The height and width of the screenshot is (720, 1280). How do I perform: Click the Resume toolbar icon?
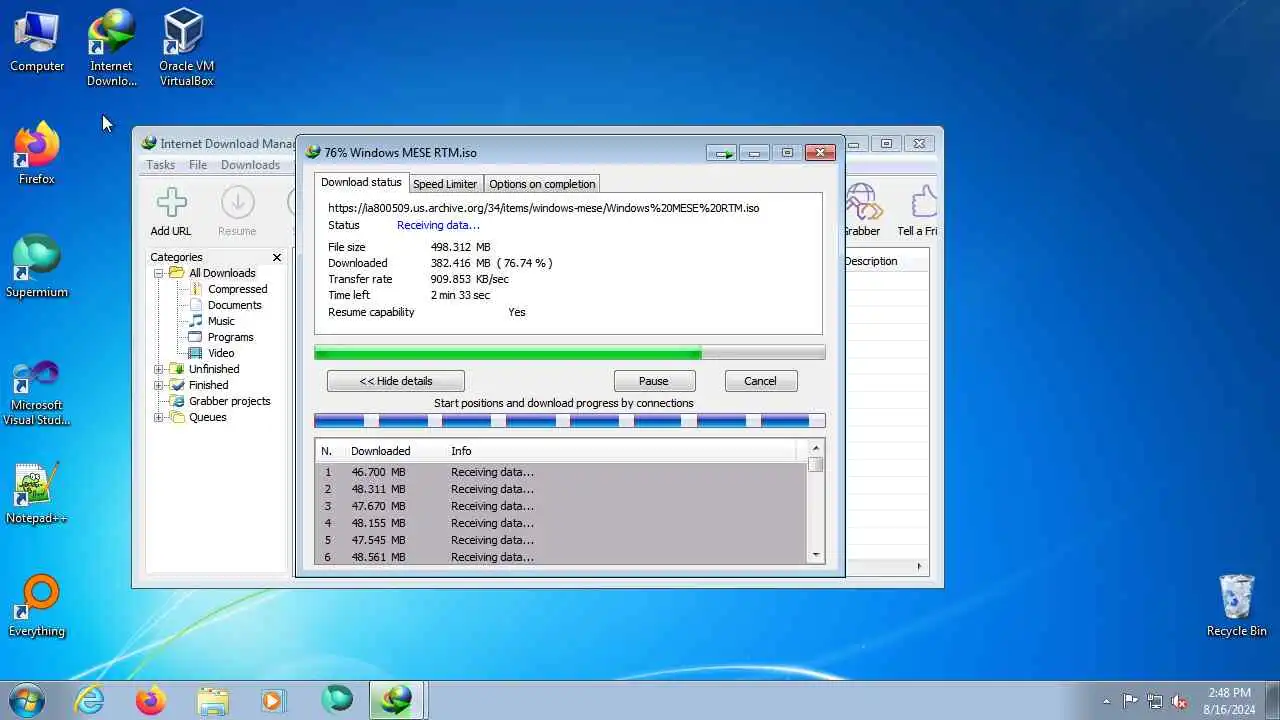237,203
